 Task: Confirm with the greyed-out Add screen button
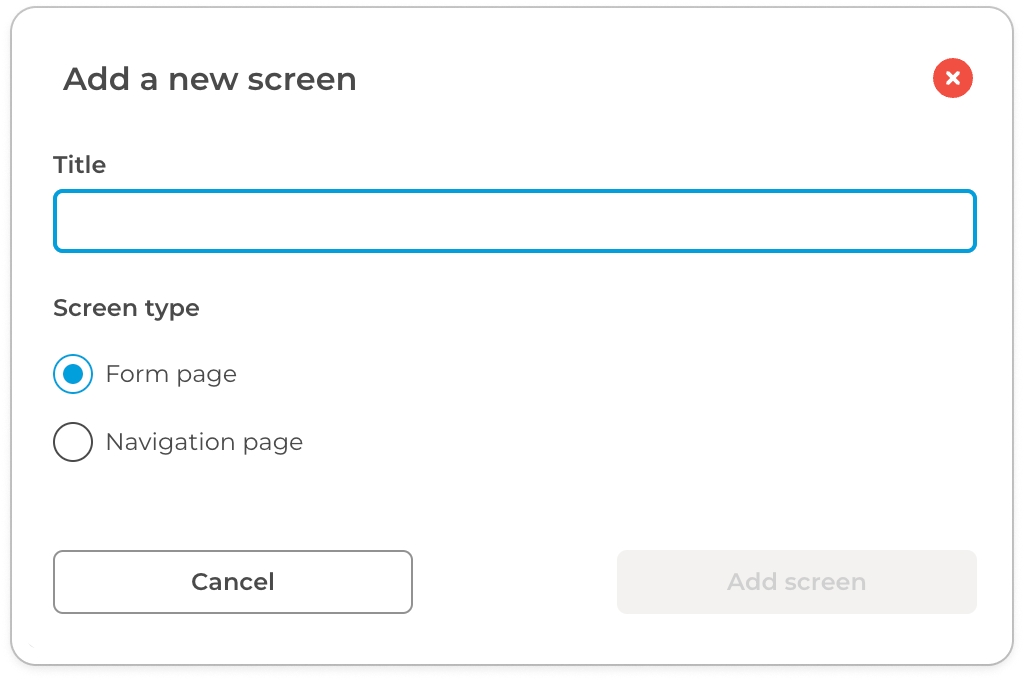pos(796,582)
